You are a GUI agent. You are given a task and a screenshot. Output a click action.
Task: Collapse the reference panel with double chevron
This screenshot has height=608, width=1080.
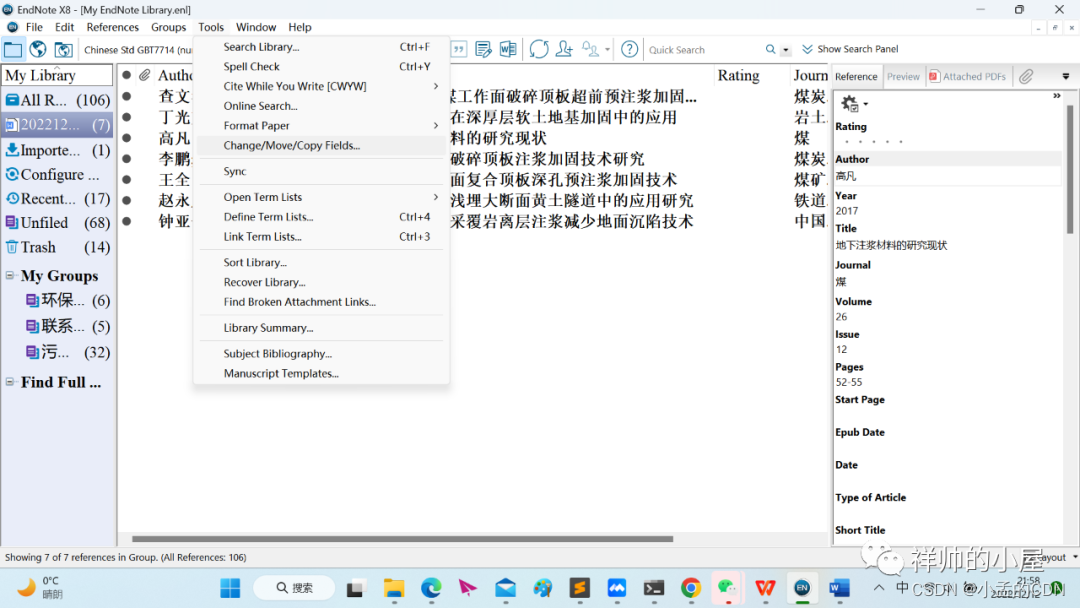[x=1057, y=96]
